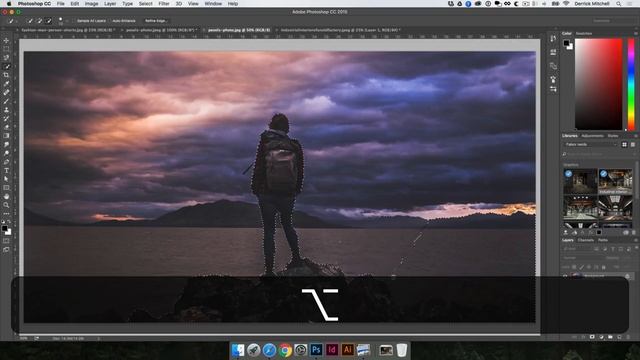The image size is (640, 360).
Task: Open Adobe Illustrator from the Dock
Action: 347,350
